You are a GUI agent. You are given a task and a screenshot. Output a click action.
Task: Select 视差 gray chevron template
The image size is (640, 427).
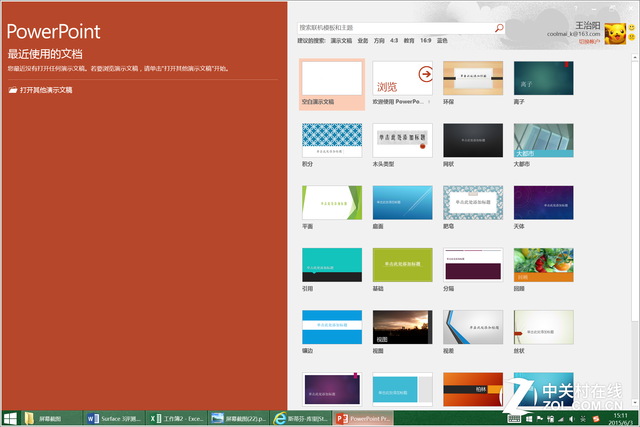[473, 327]
